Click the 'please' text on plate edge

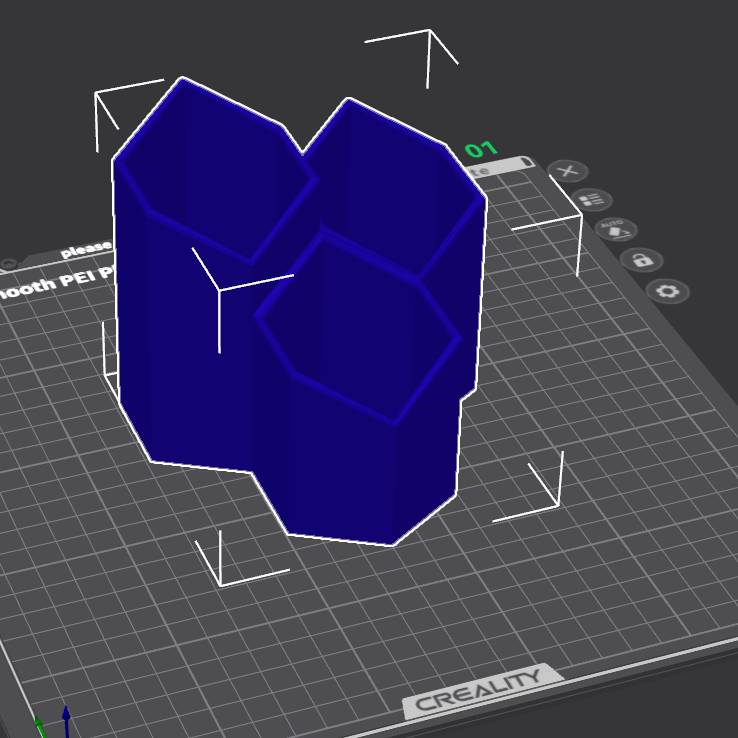point(85,249)
